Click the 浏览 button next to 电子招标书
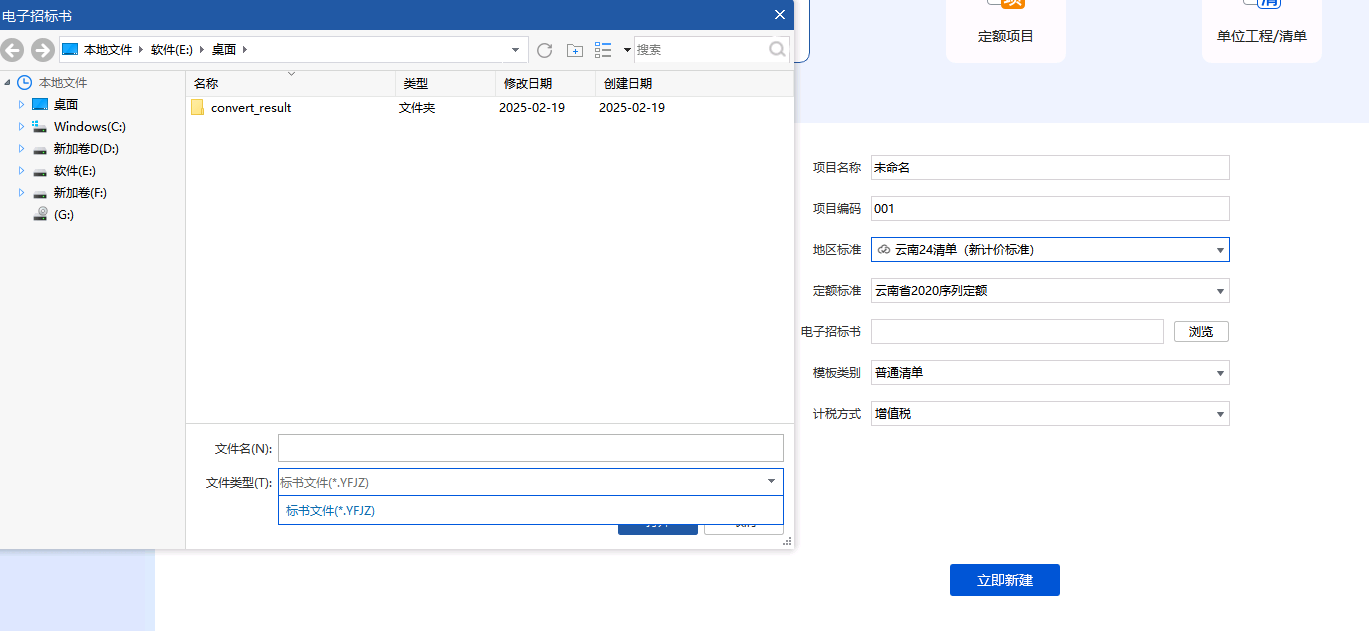Viewport: 1369px width, 631px height. tap(1200, 331)
